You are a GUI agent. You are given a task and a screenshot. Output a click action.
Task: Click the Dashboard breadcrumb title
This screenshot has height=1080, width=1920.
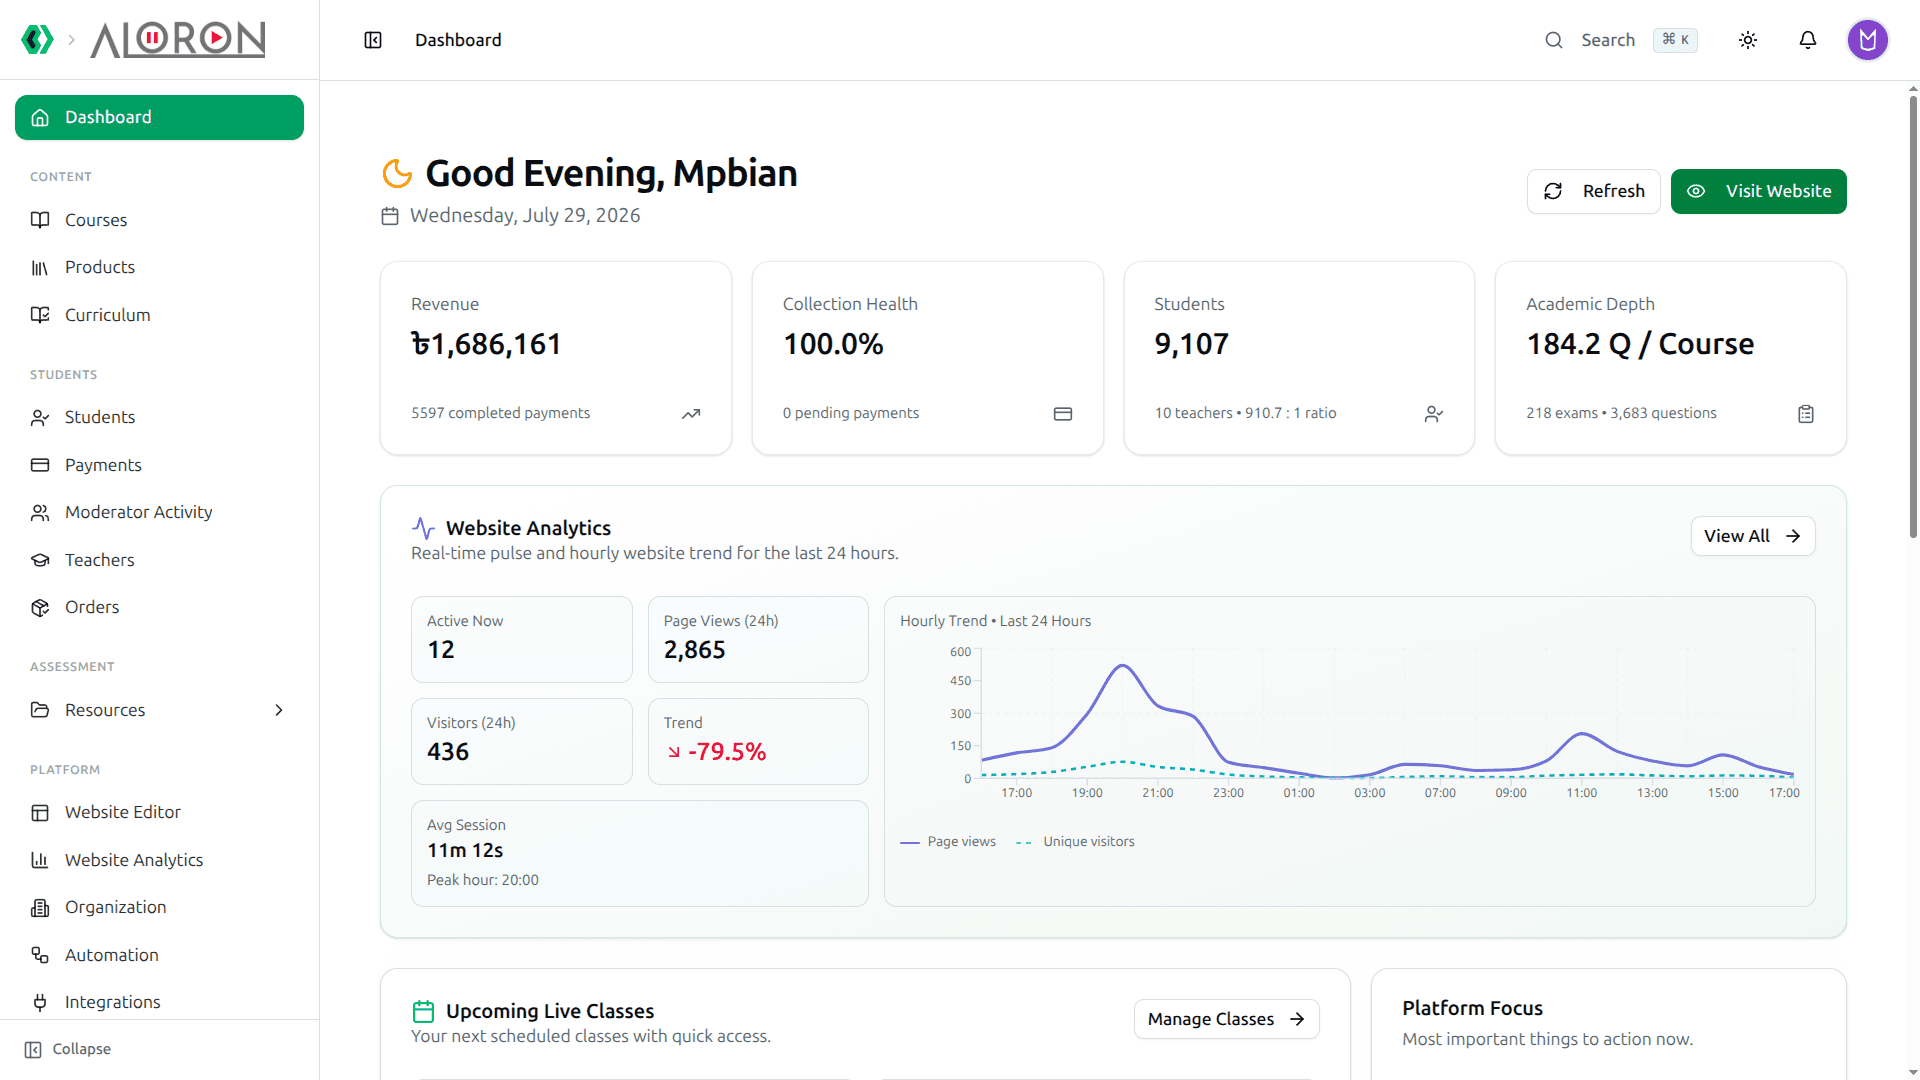(458, 40)
